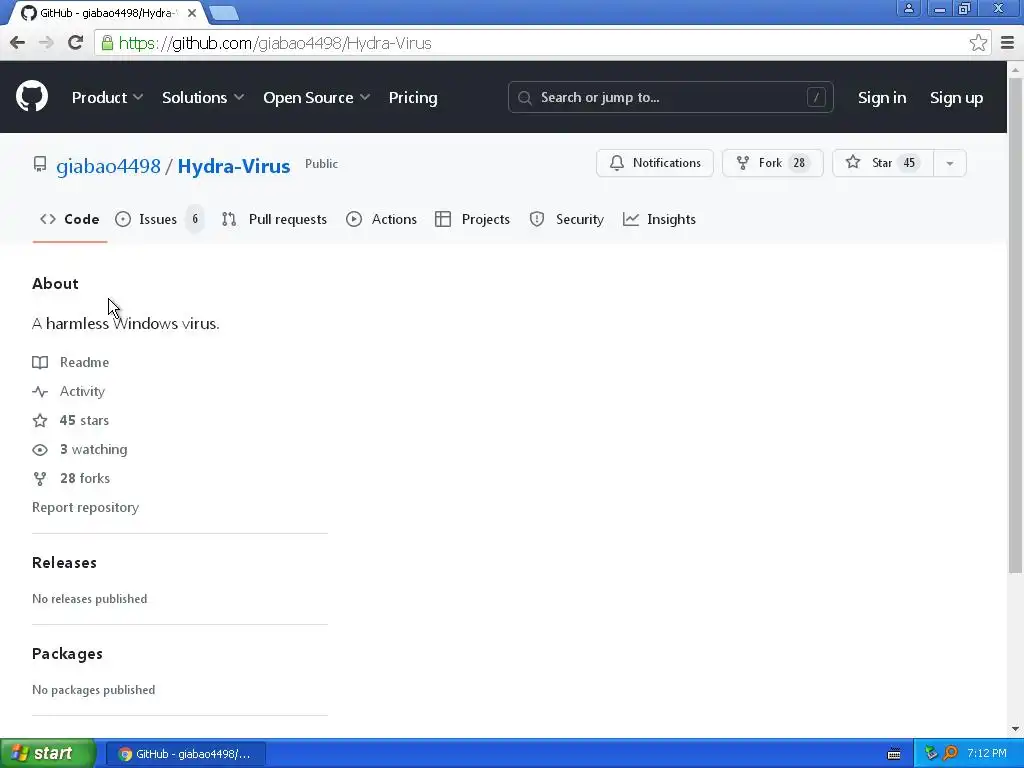This screenshot has height=768, width=1024.
Task: Click the Chrome user profile icon in title bar
Action: (x=908, y=8)
